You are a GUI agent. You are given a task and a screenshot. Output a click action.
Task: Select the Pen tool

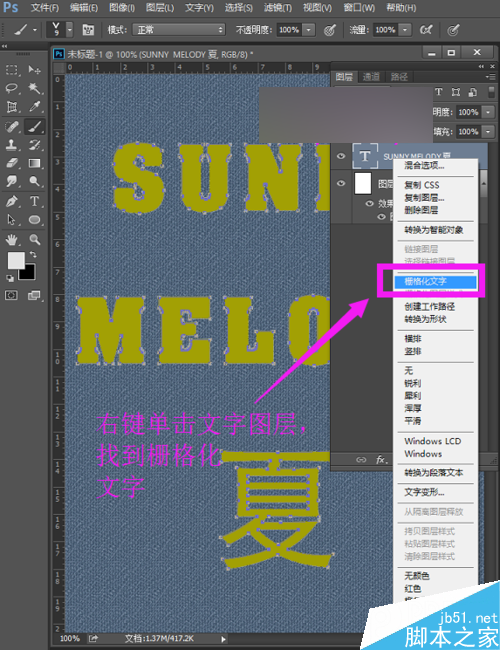click(12, 201)
